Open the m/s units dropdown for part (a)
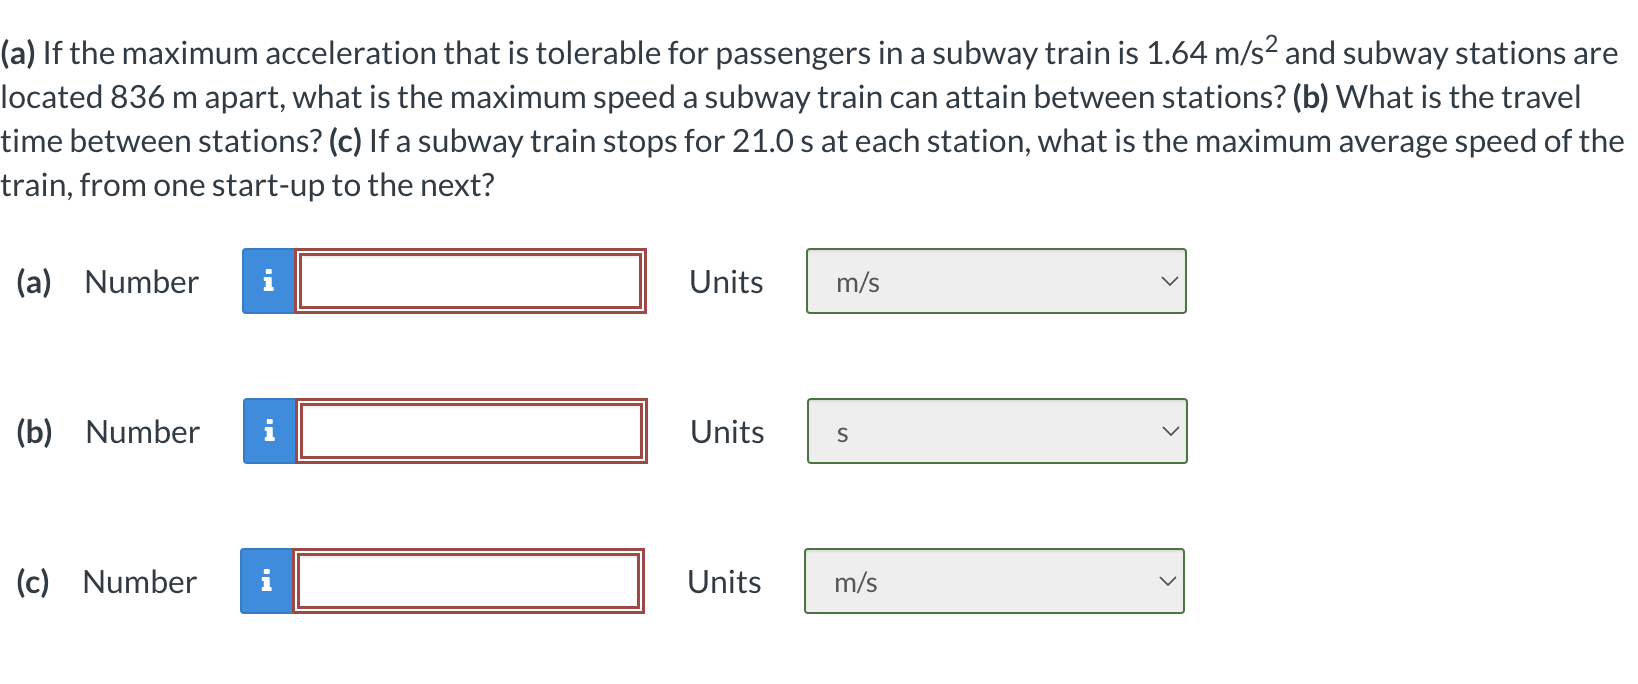1638x684 pixels. [995, 281]
